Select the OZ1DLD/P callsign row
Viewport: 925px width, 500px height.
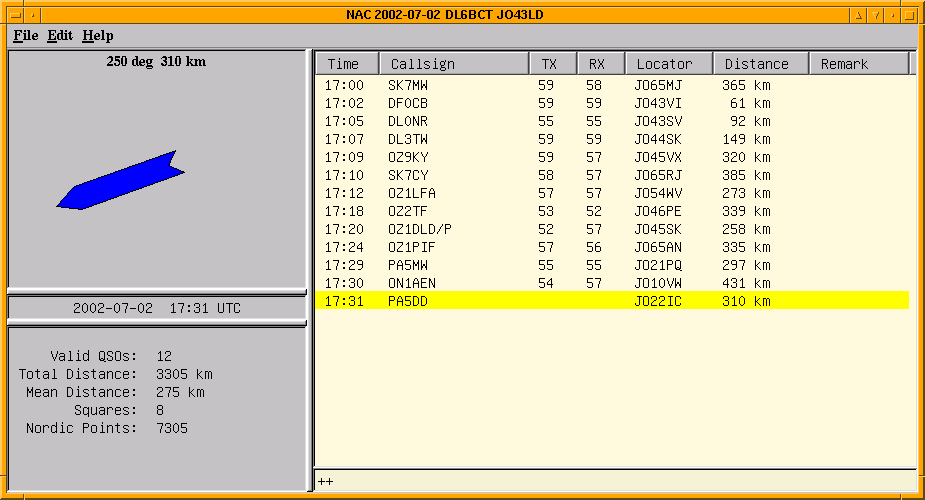(612, 229)
